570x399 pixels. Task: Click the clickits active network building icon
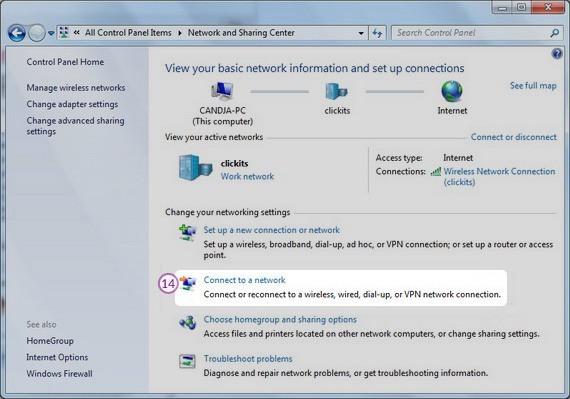(196, 167)
